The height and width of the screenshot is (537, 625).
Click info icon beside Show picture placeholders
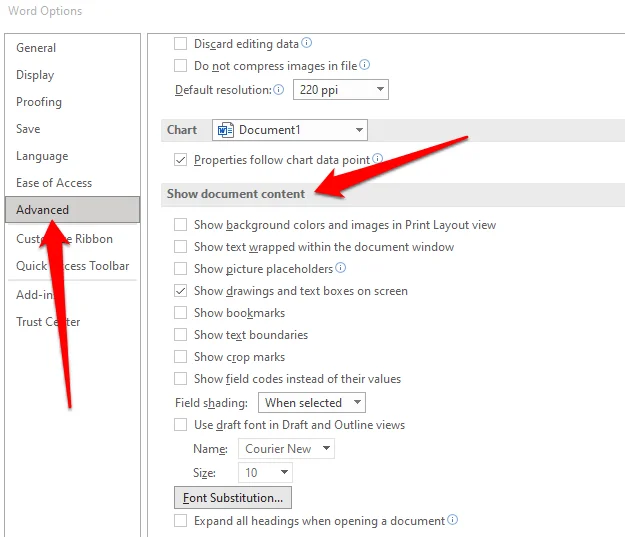point(340,268)
